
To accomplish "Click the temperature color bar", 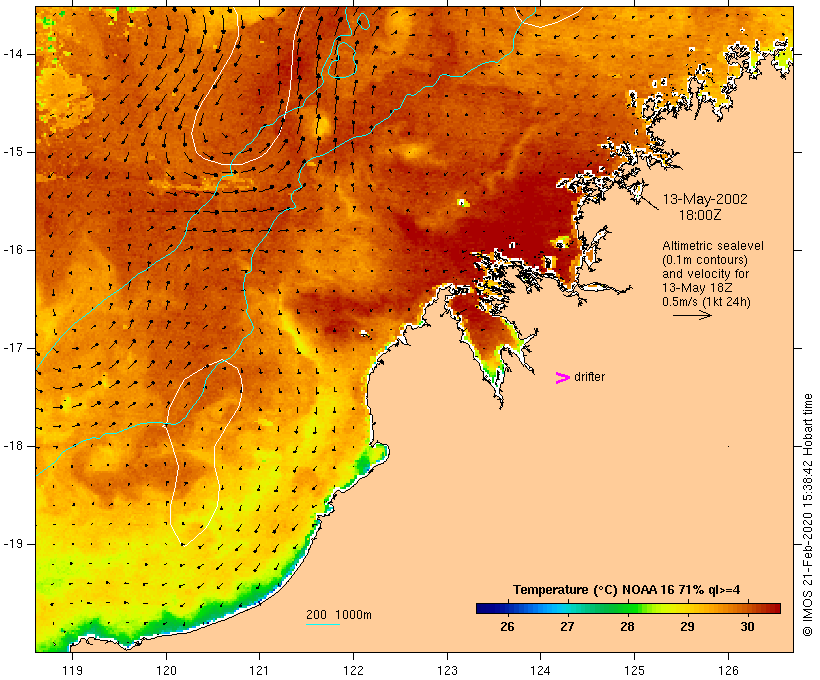I will [x=628, y=608].
